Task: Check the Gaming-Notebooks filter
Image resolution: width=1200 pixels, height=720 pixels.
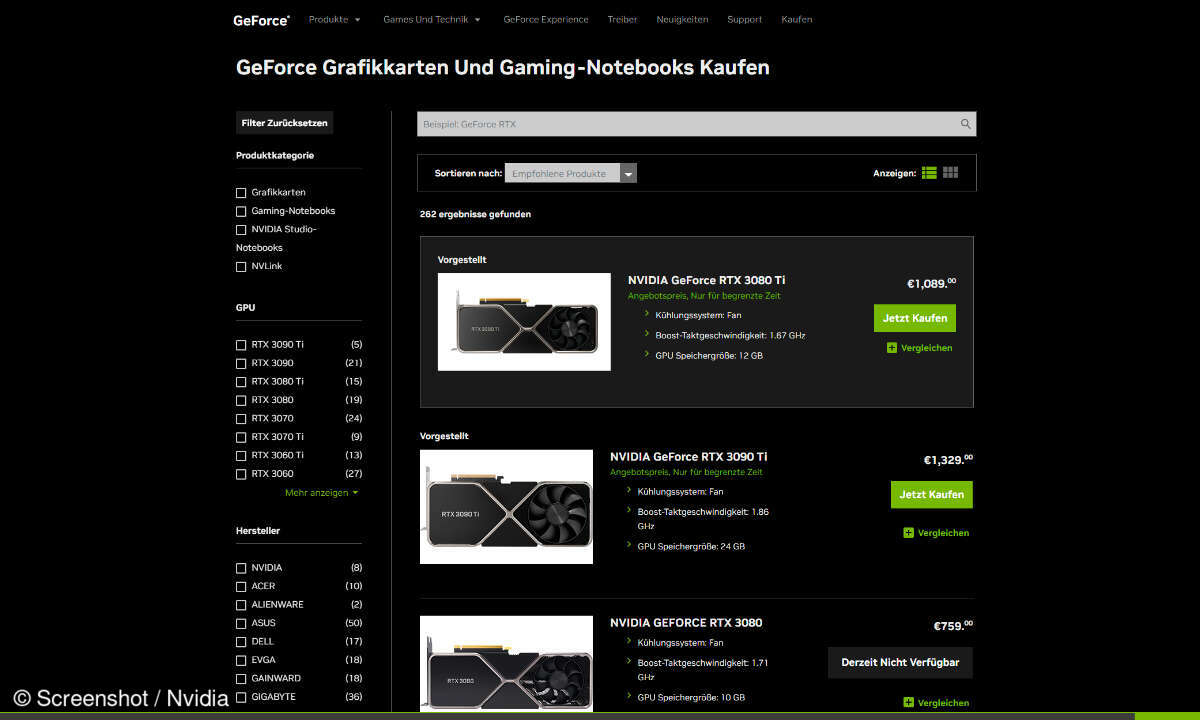Action: tap(241, 211)
